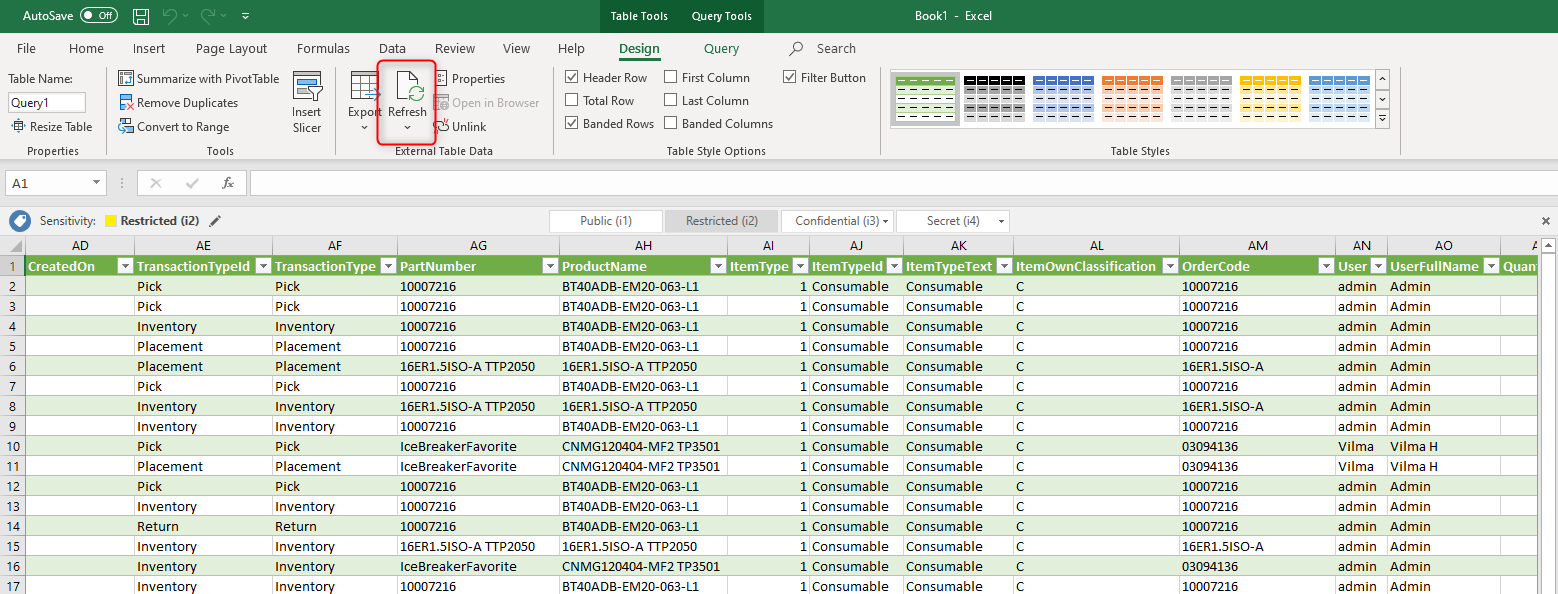Select the Restricted (i2) sensitivity button

[721, 221]
